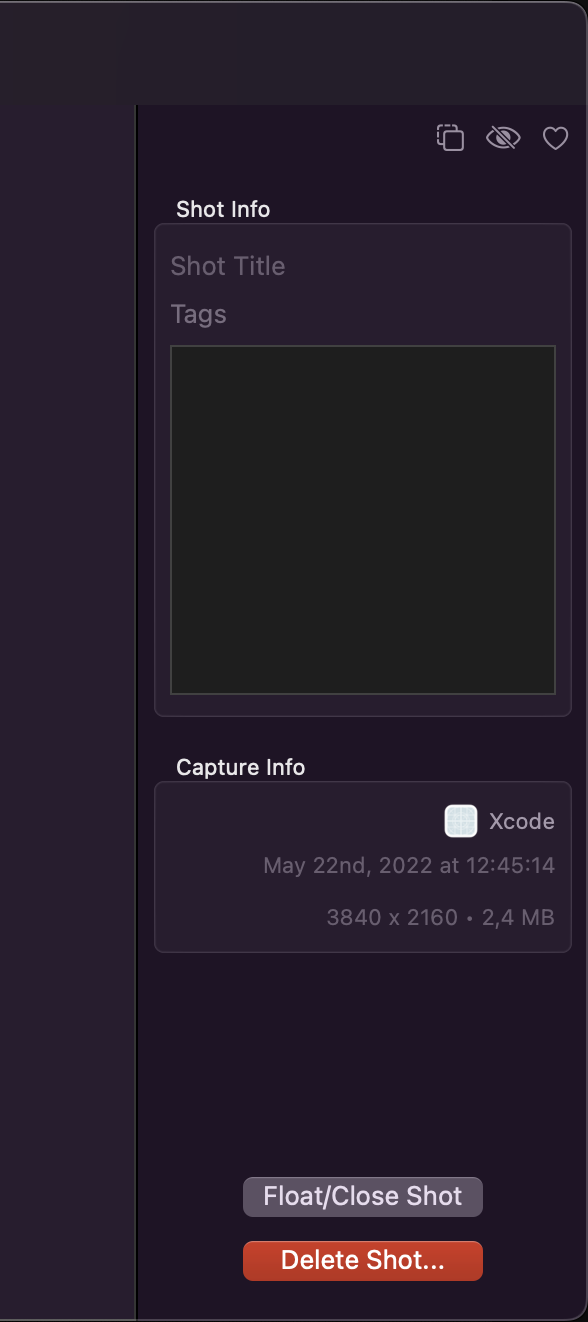Click the Float/Close Shot button
The image size is (588, 1322).
click(x=363, y=1196)
